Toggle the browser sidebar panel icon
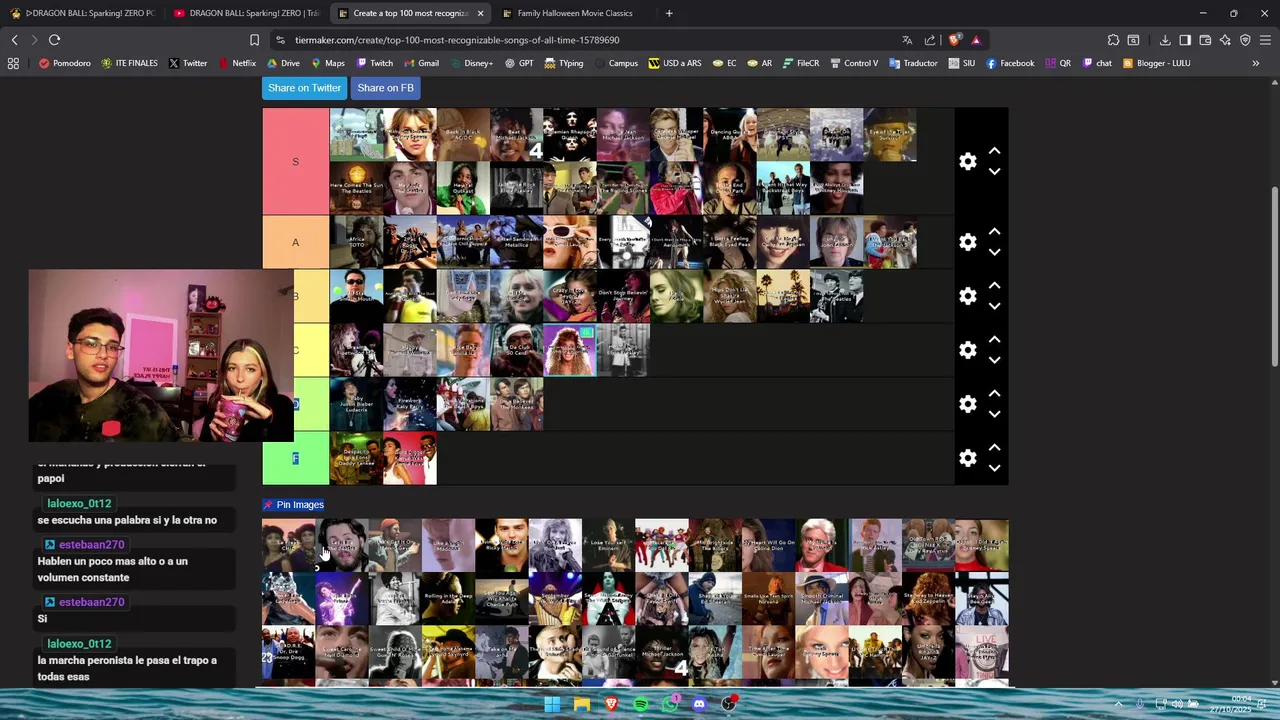 pos(1185,40)
